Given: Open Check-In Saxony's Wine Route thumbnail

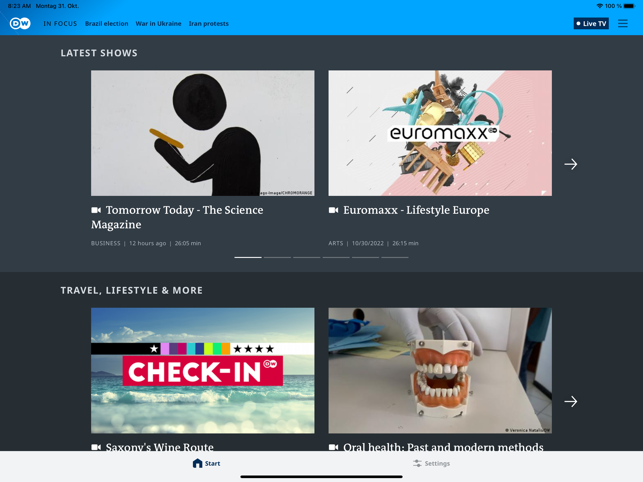Looking at the screenshot, I should point(203,370).
